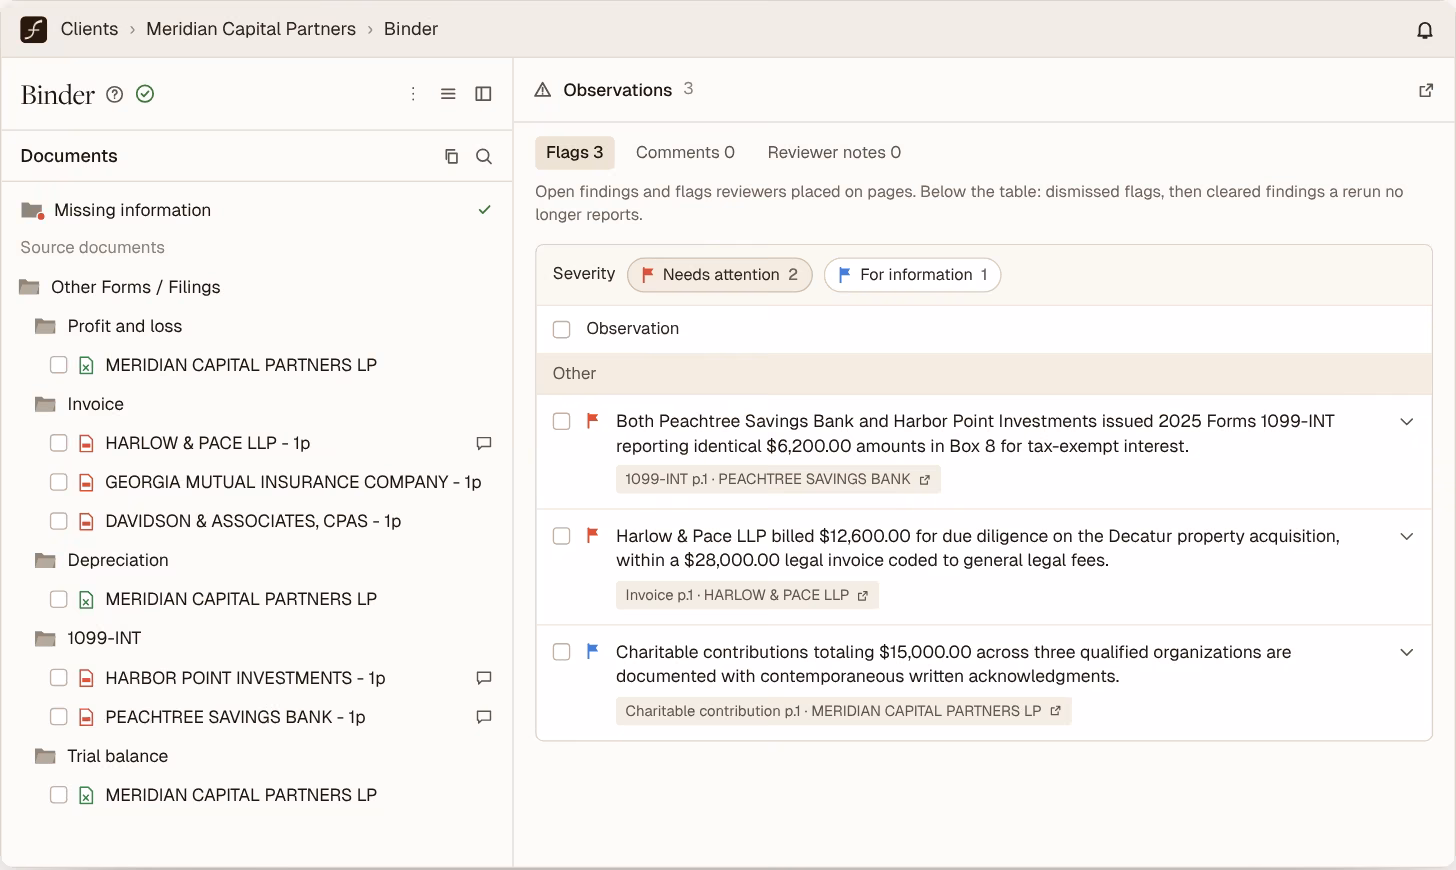Screen dimensions: 1456x870
Task: Open comment on PEACHTREE SAVINGS BANK
Action: 484,717
